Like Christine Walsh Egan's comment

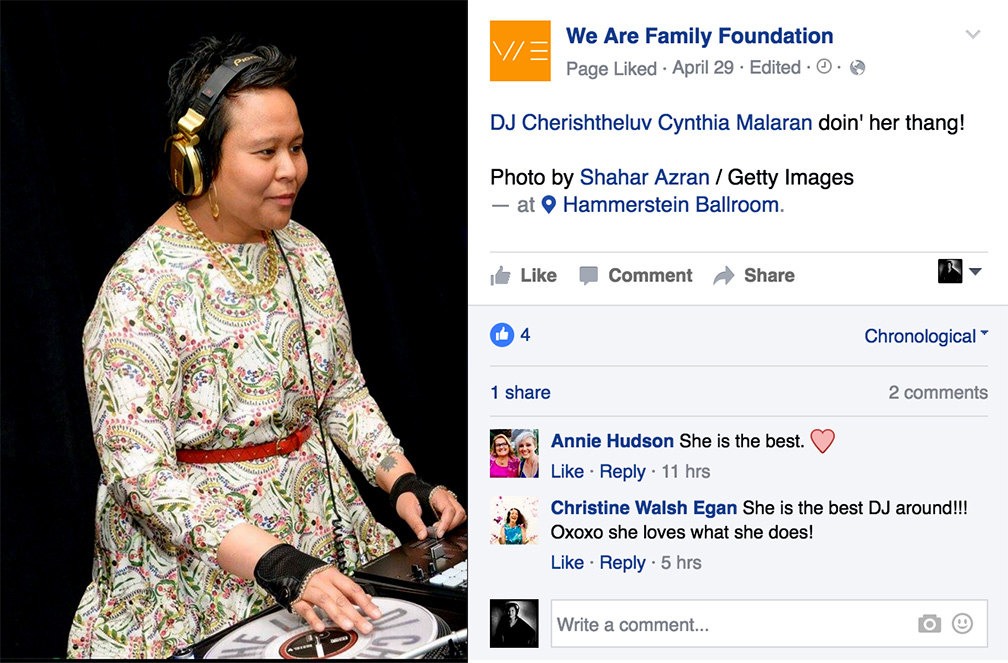[x=567, y=563]
